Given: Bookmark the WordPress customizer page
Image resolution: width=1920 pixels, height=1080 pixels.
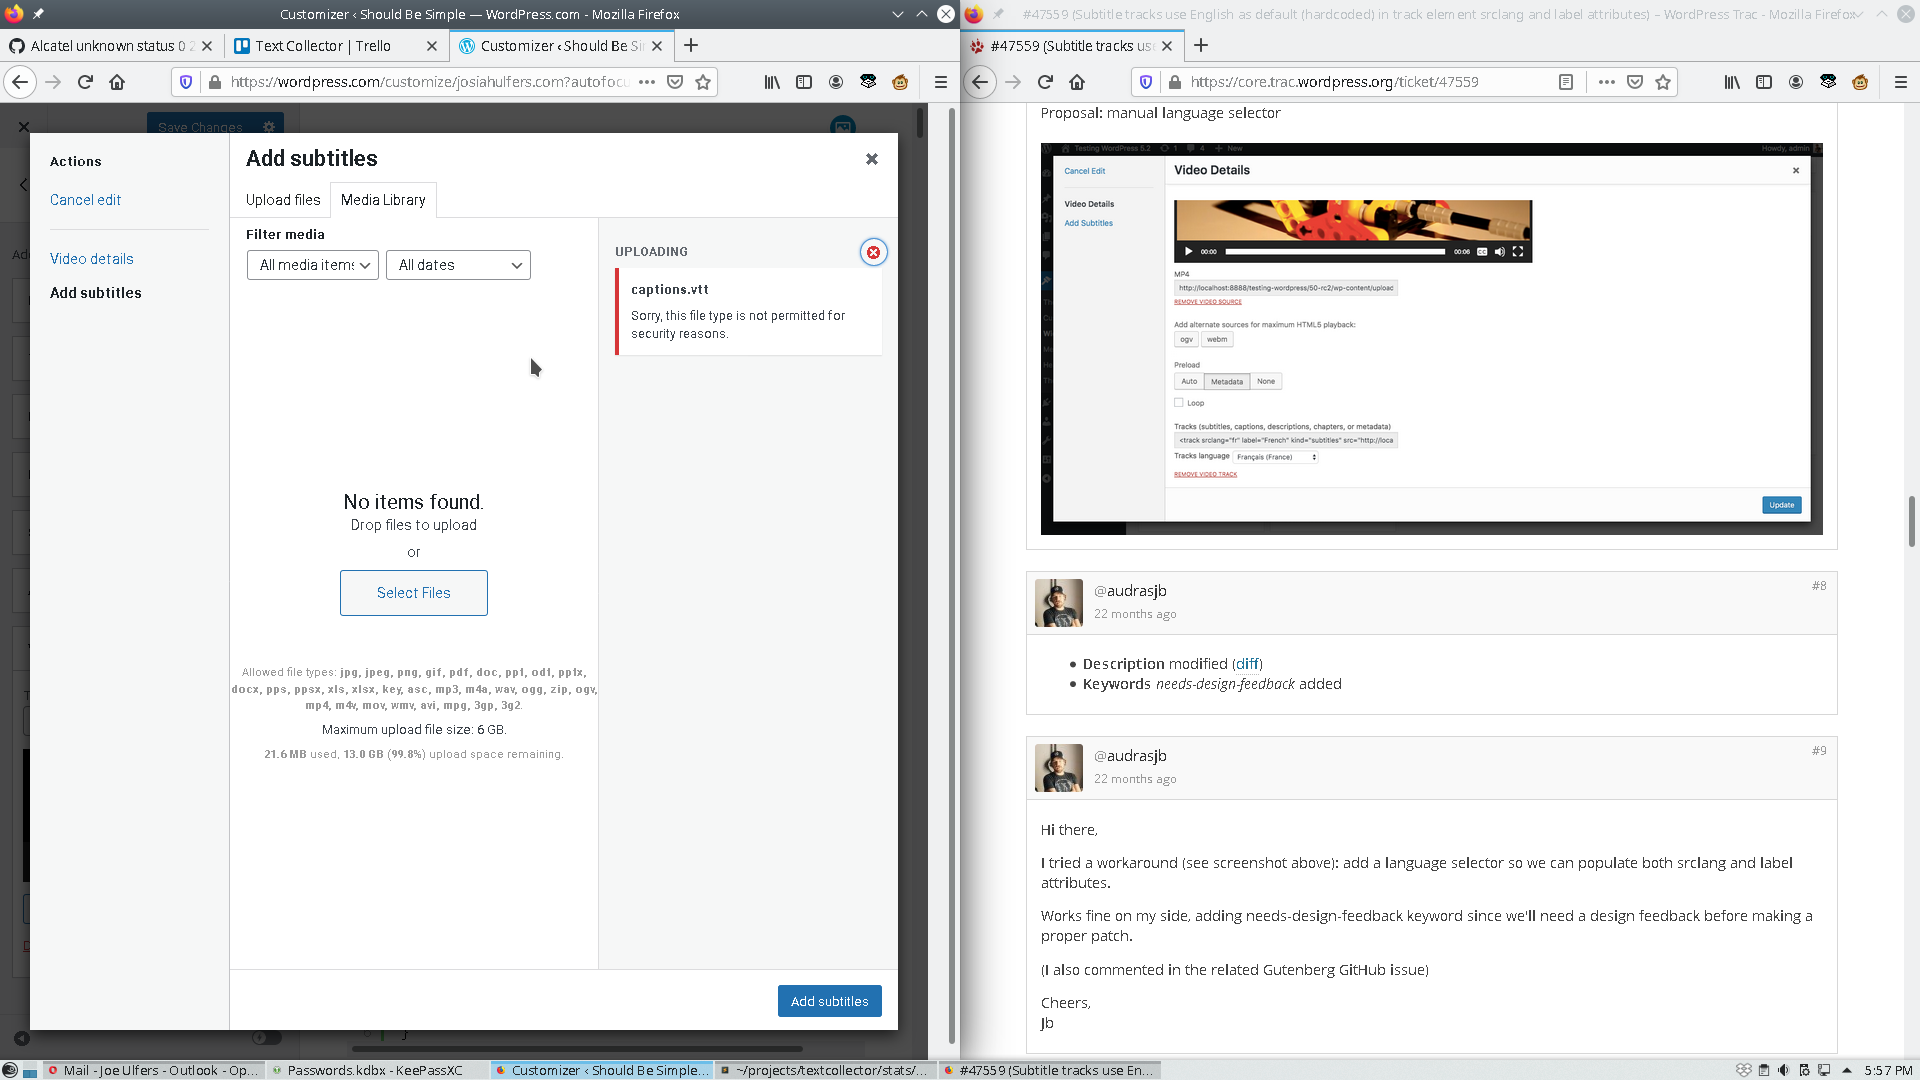Looking at the screenshot, I should pyautogui.click(x=703, y=82).
